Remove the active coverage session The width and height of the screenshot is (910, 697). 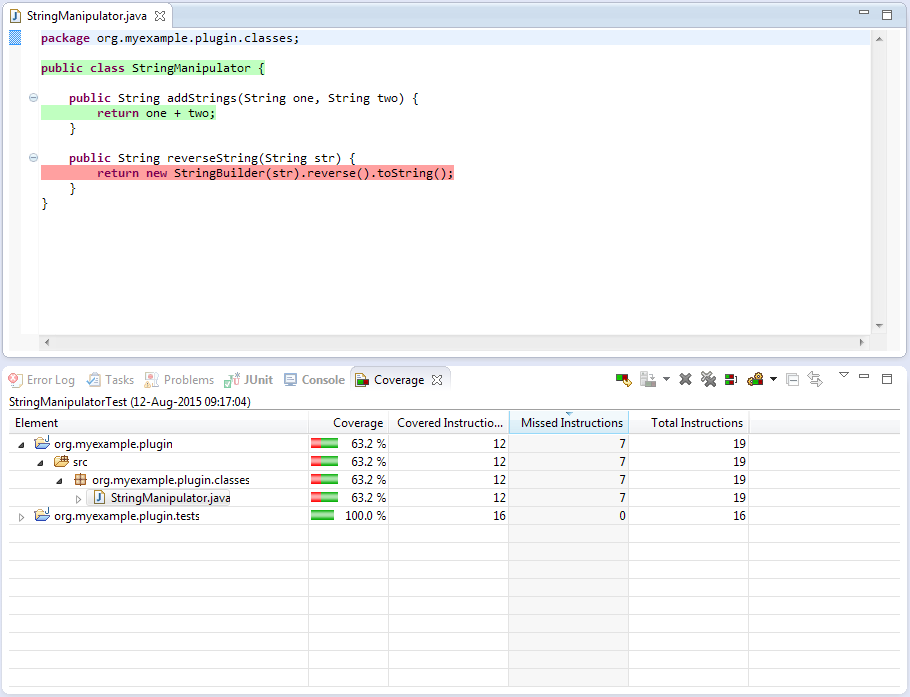click(x=685, y=380)
